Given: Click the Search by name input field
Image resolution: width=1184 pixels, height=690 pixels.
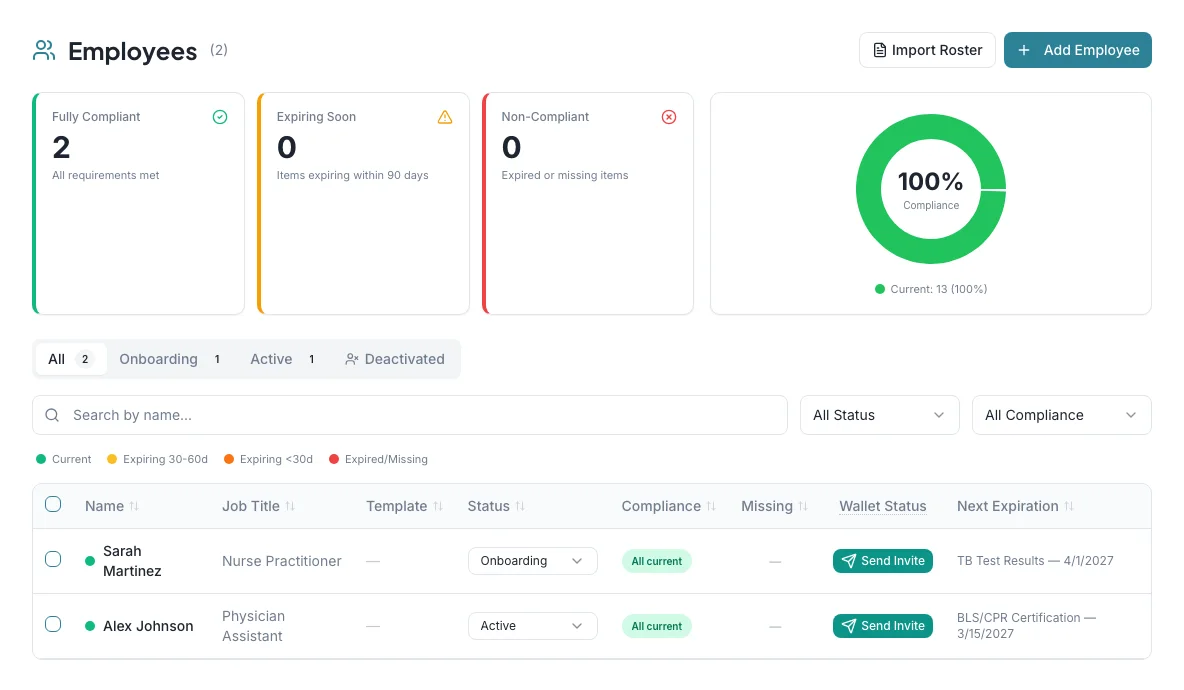Looking at the screenshot, I should click(x=410, y=415).
